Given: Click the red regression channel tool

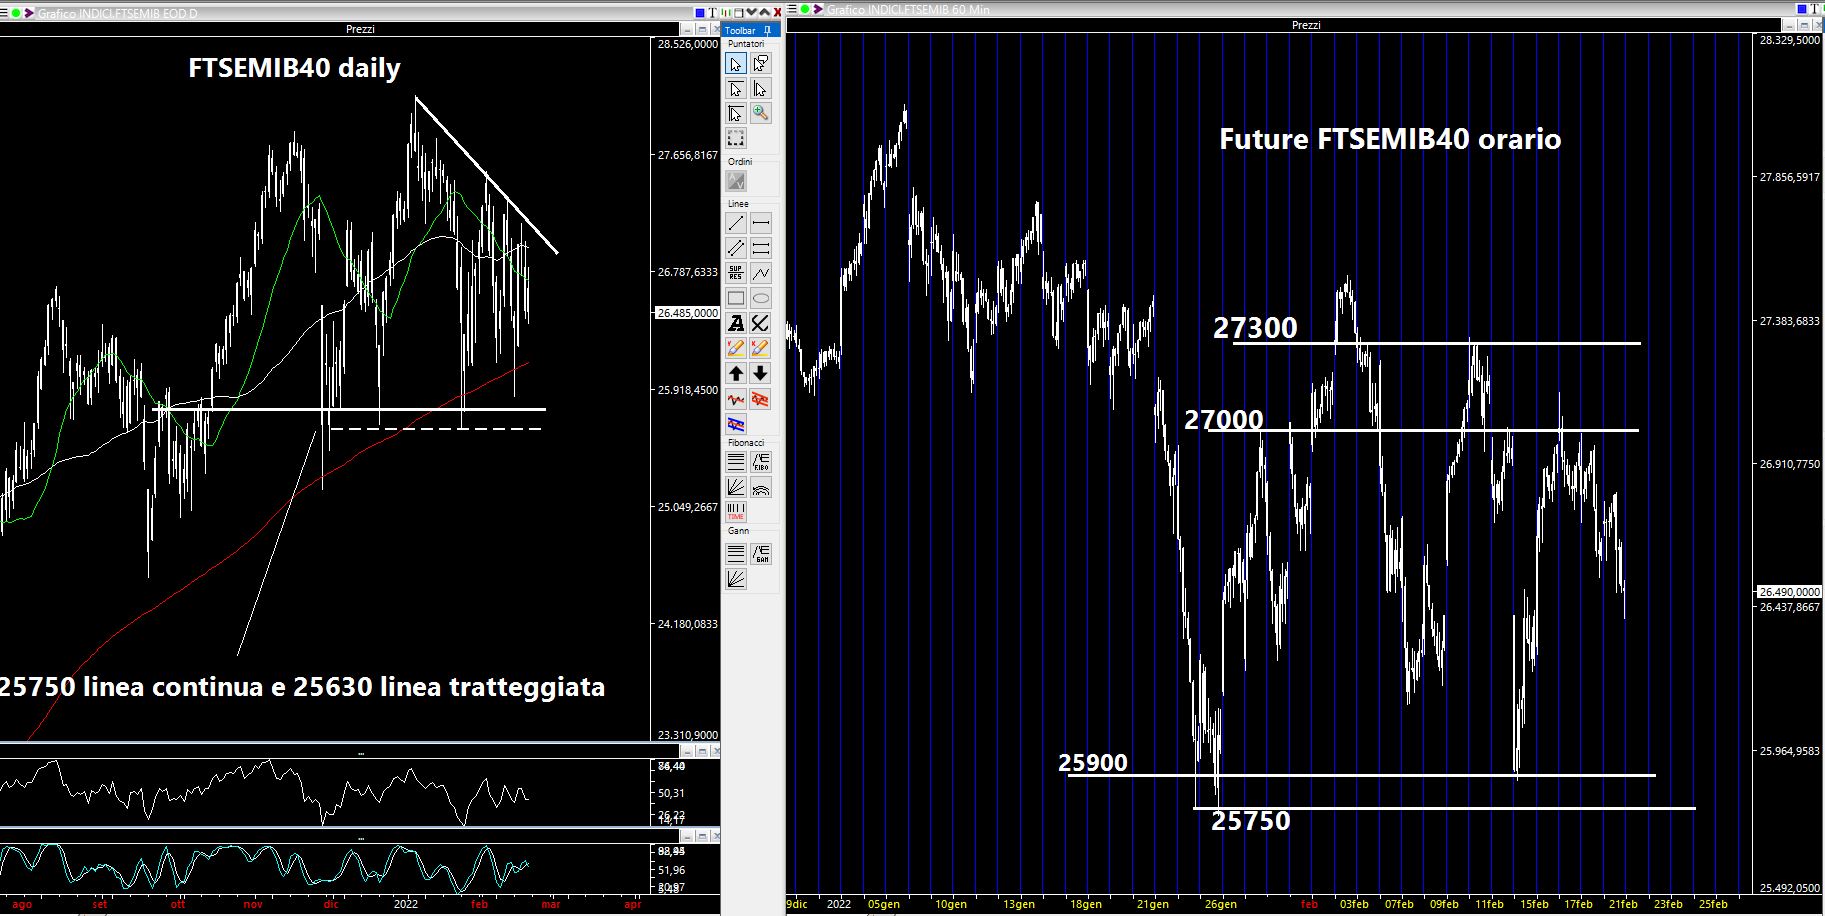Looking at the screenshot, I should point(761,399).
